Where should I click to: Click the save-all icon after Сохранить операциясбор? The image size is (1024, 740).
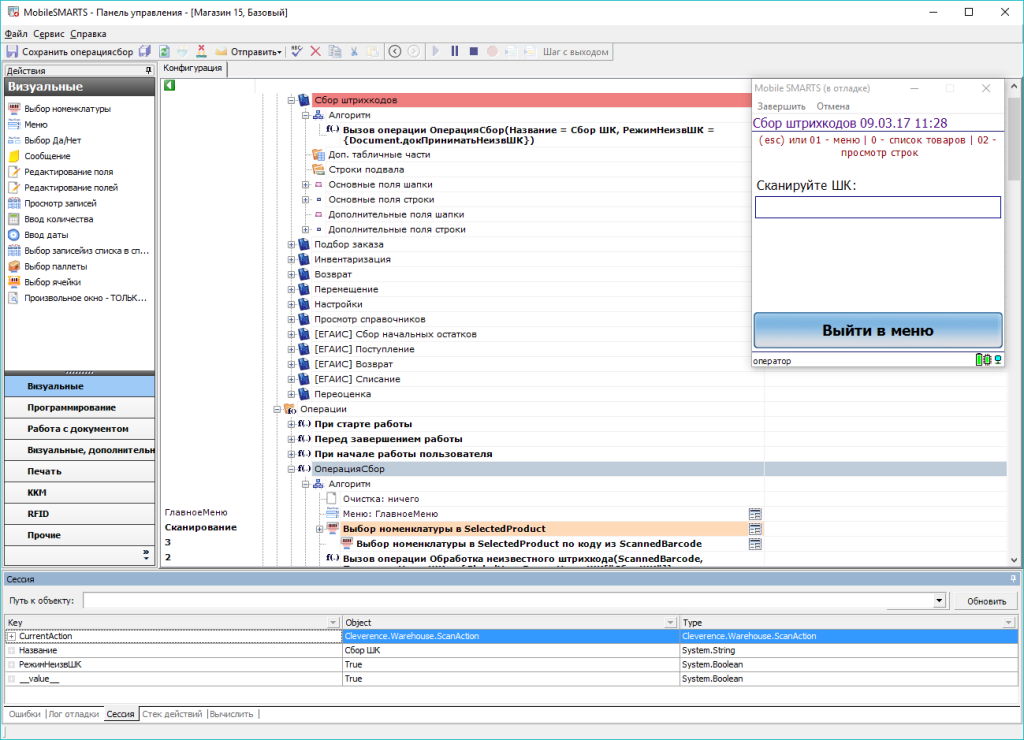[x=145, y=52]
